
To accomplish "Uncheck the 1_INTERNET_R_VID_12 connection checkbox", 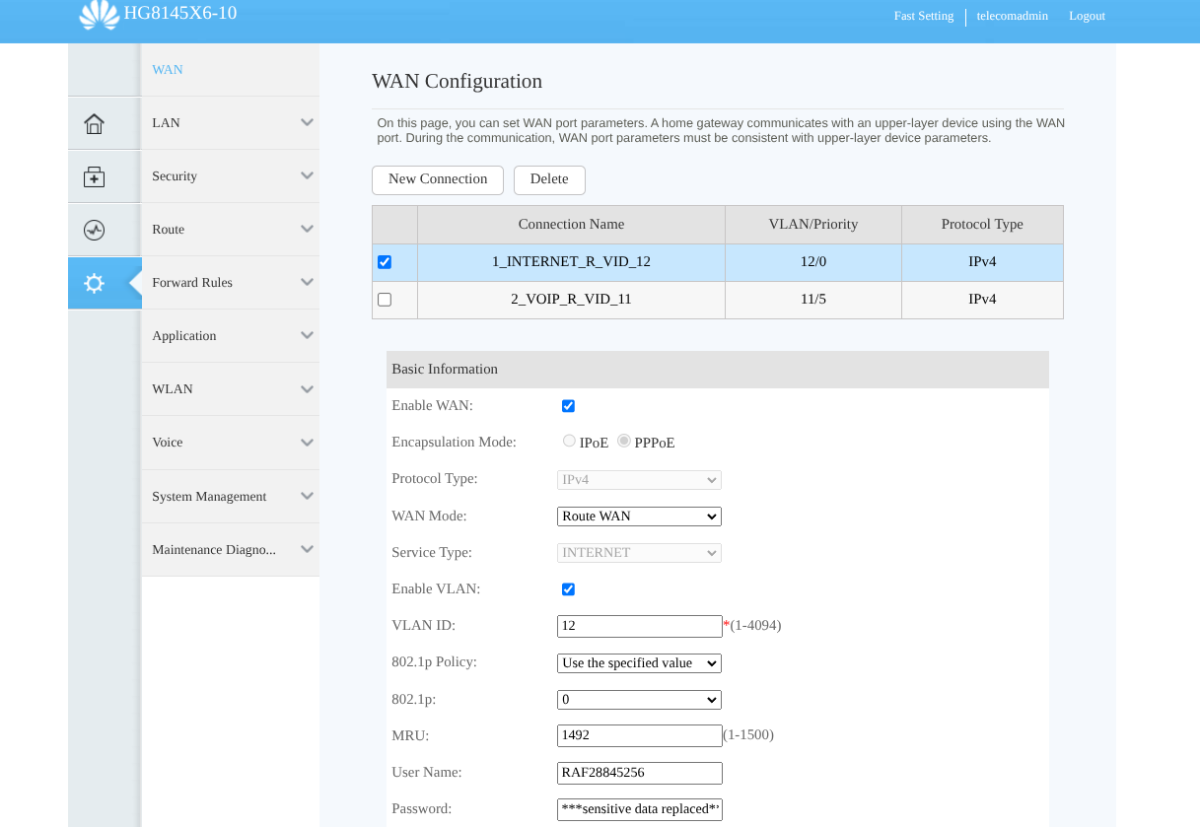I will [x=385, y=262].
